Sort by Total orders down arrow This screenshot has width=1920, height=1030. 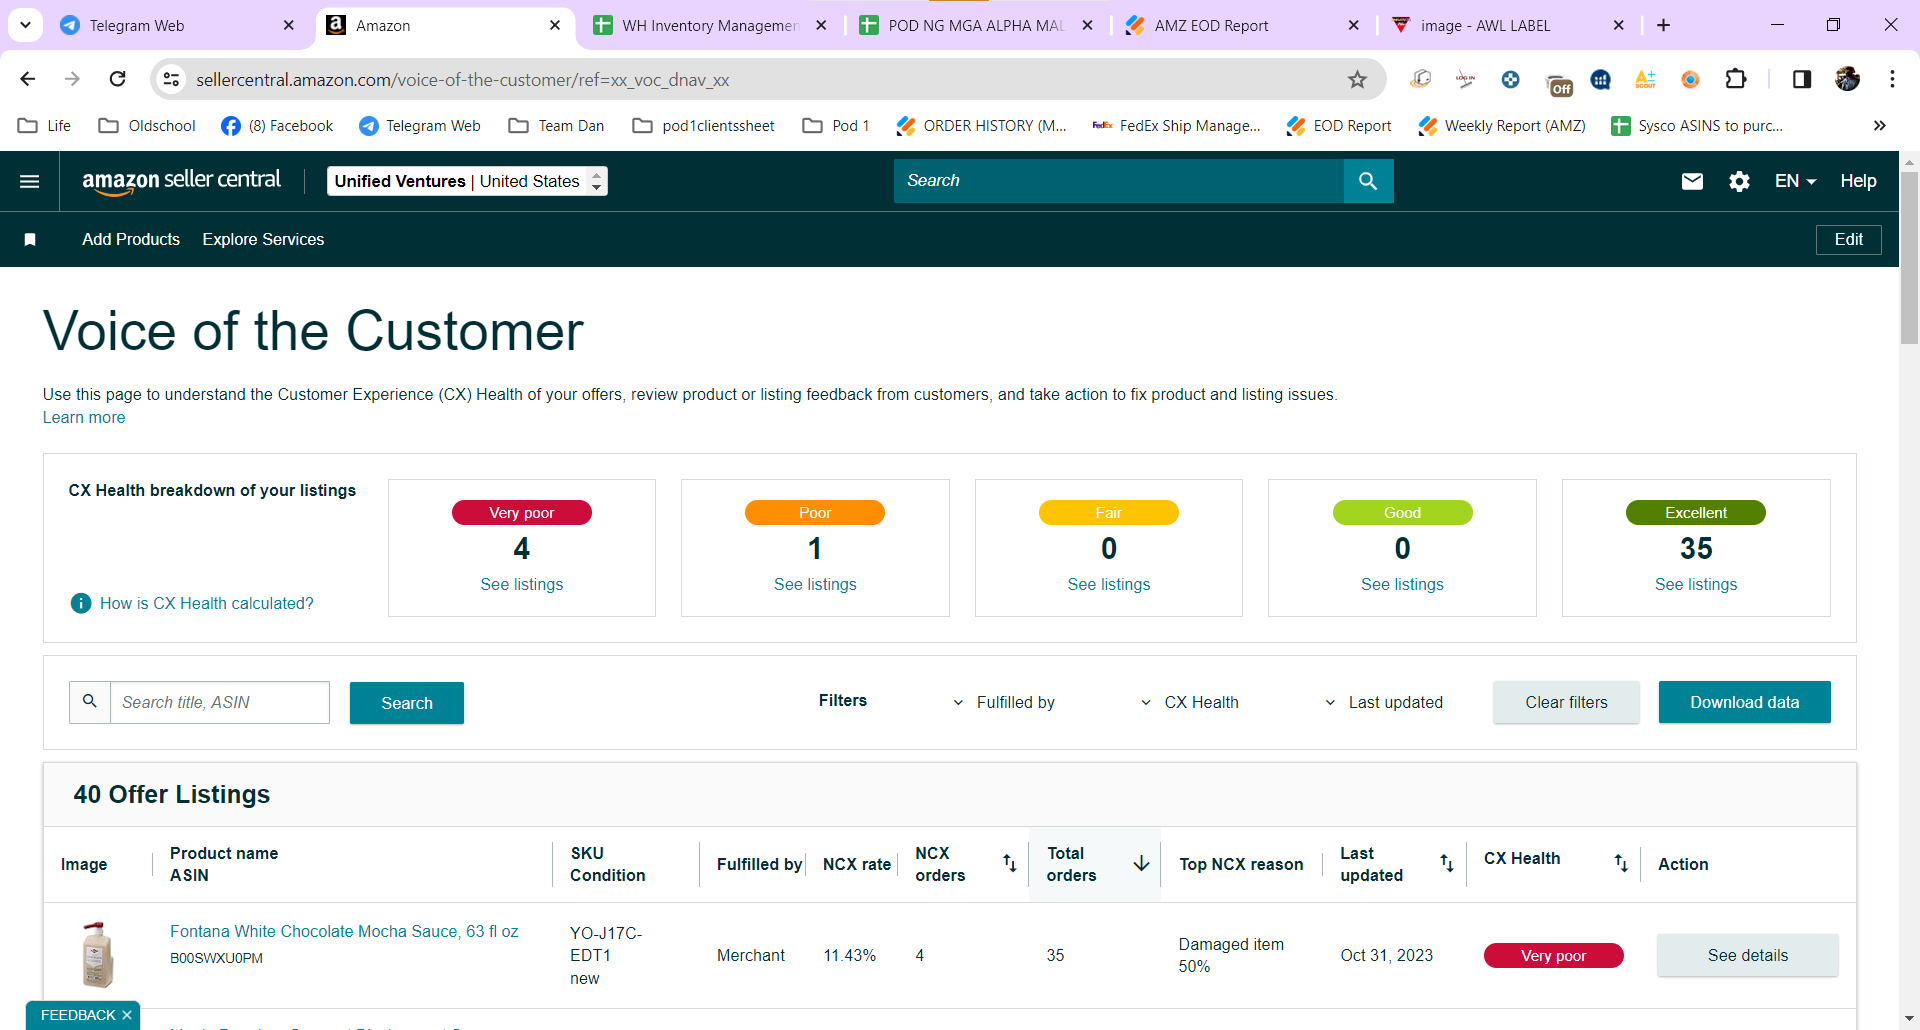pos(1141,863)
